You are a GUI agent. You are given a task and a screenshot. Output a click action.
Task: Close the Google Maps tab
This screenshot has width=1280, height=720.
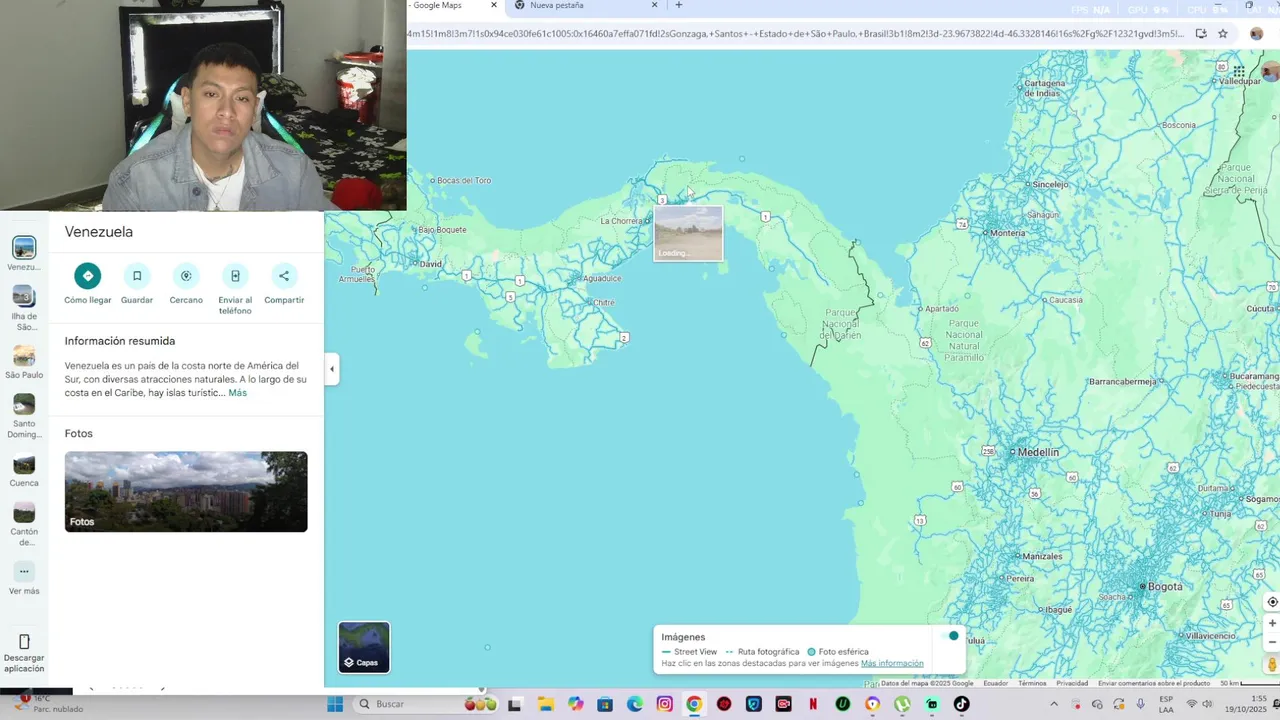pos(494,5)
